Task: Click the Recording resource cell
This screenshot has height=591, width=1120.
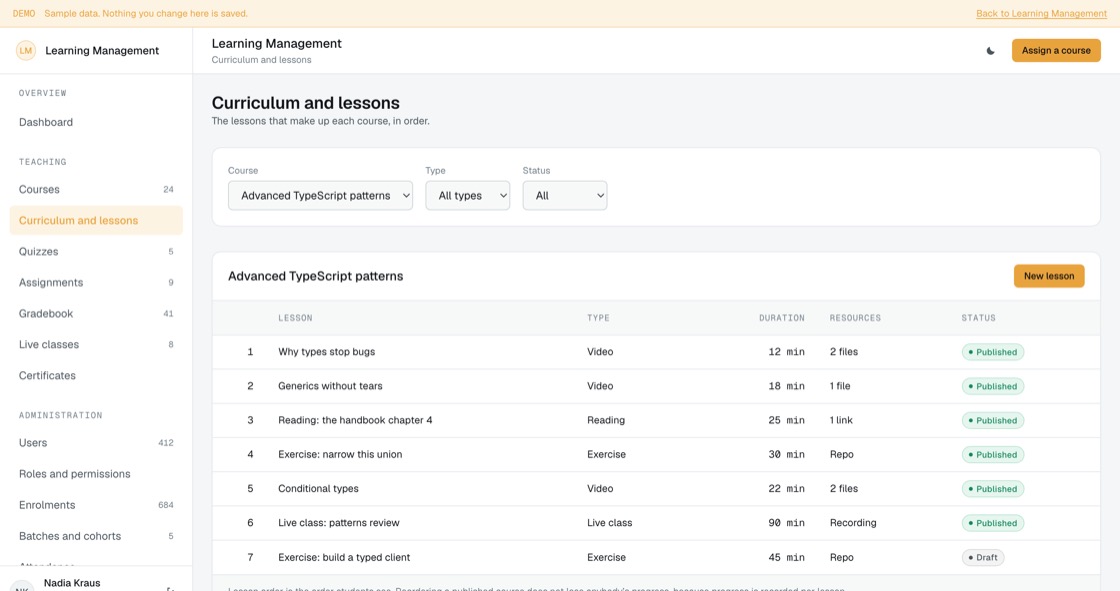Action: point(853,523)
